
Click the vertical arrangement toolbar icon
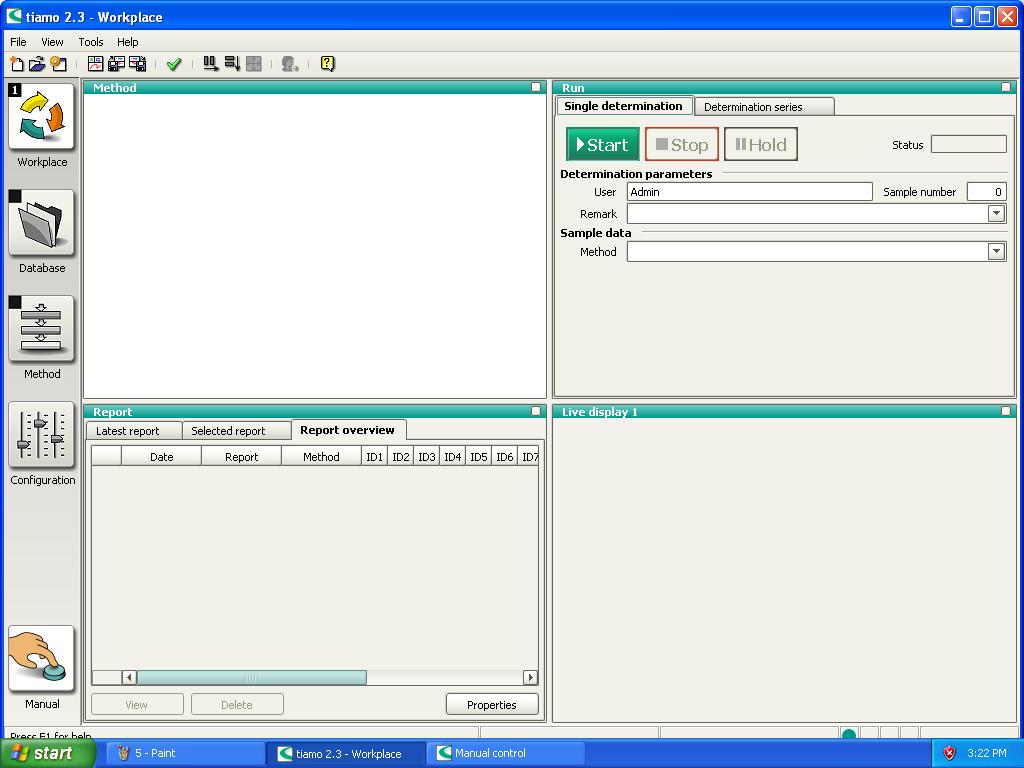coord(232,64)
